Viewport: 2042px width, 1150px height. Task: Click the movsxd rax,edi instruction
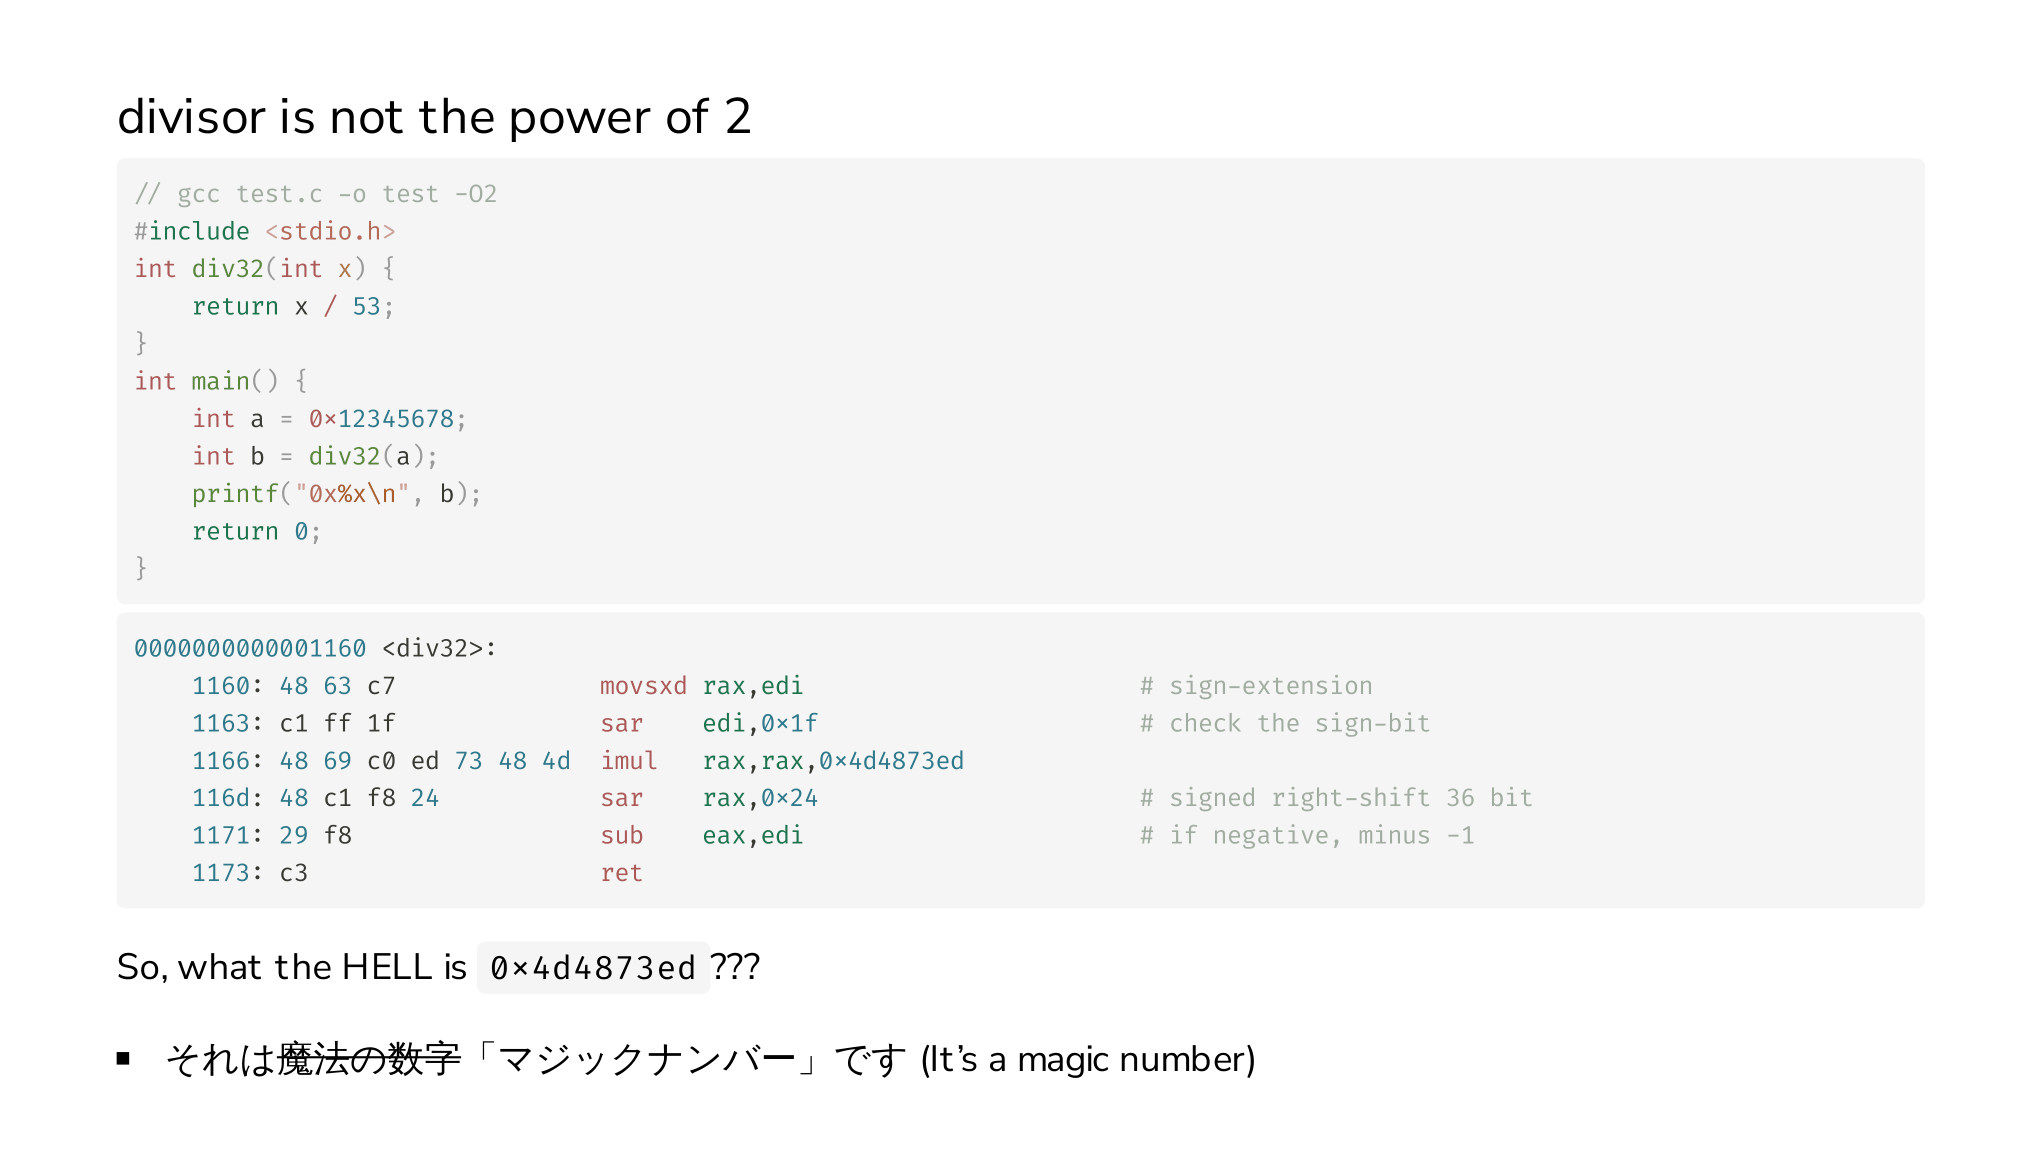click(x=701, y=686)
